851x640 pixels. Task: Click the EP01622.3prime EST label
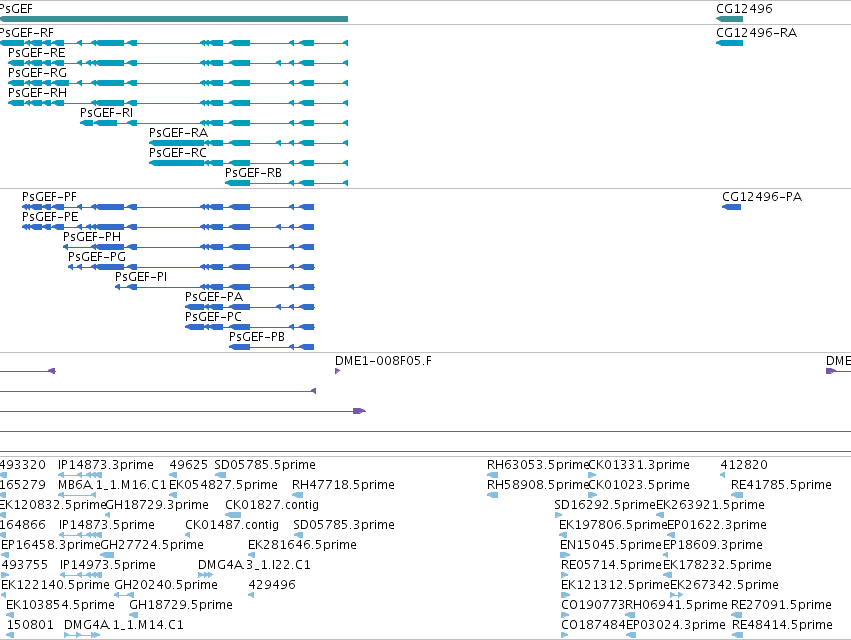coord(716,525)
